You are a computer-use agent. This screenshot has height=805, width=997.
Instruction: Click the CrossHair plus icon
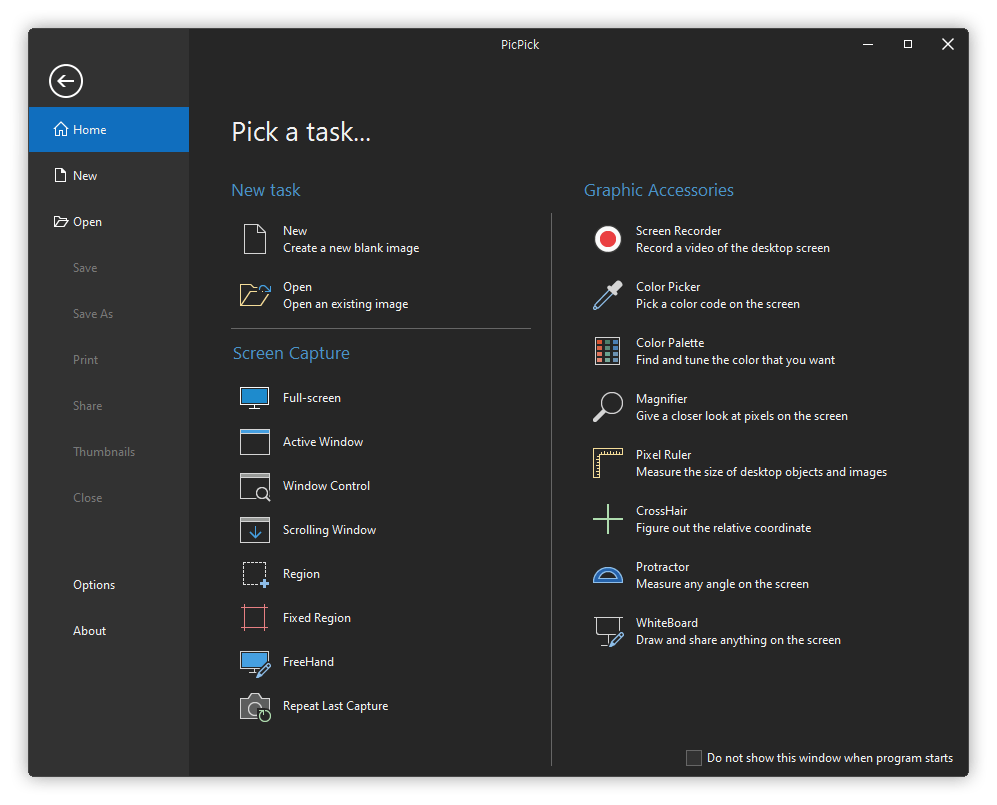click(x=608, y=519)
